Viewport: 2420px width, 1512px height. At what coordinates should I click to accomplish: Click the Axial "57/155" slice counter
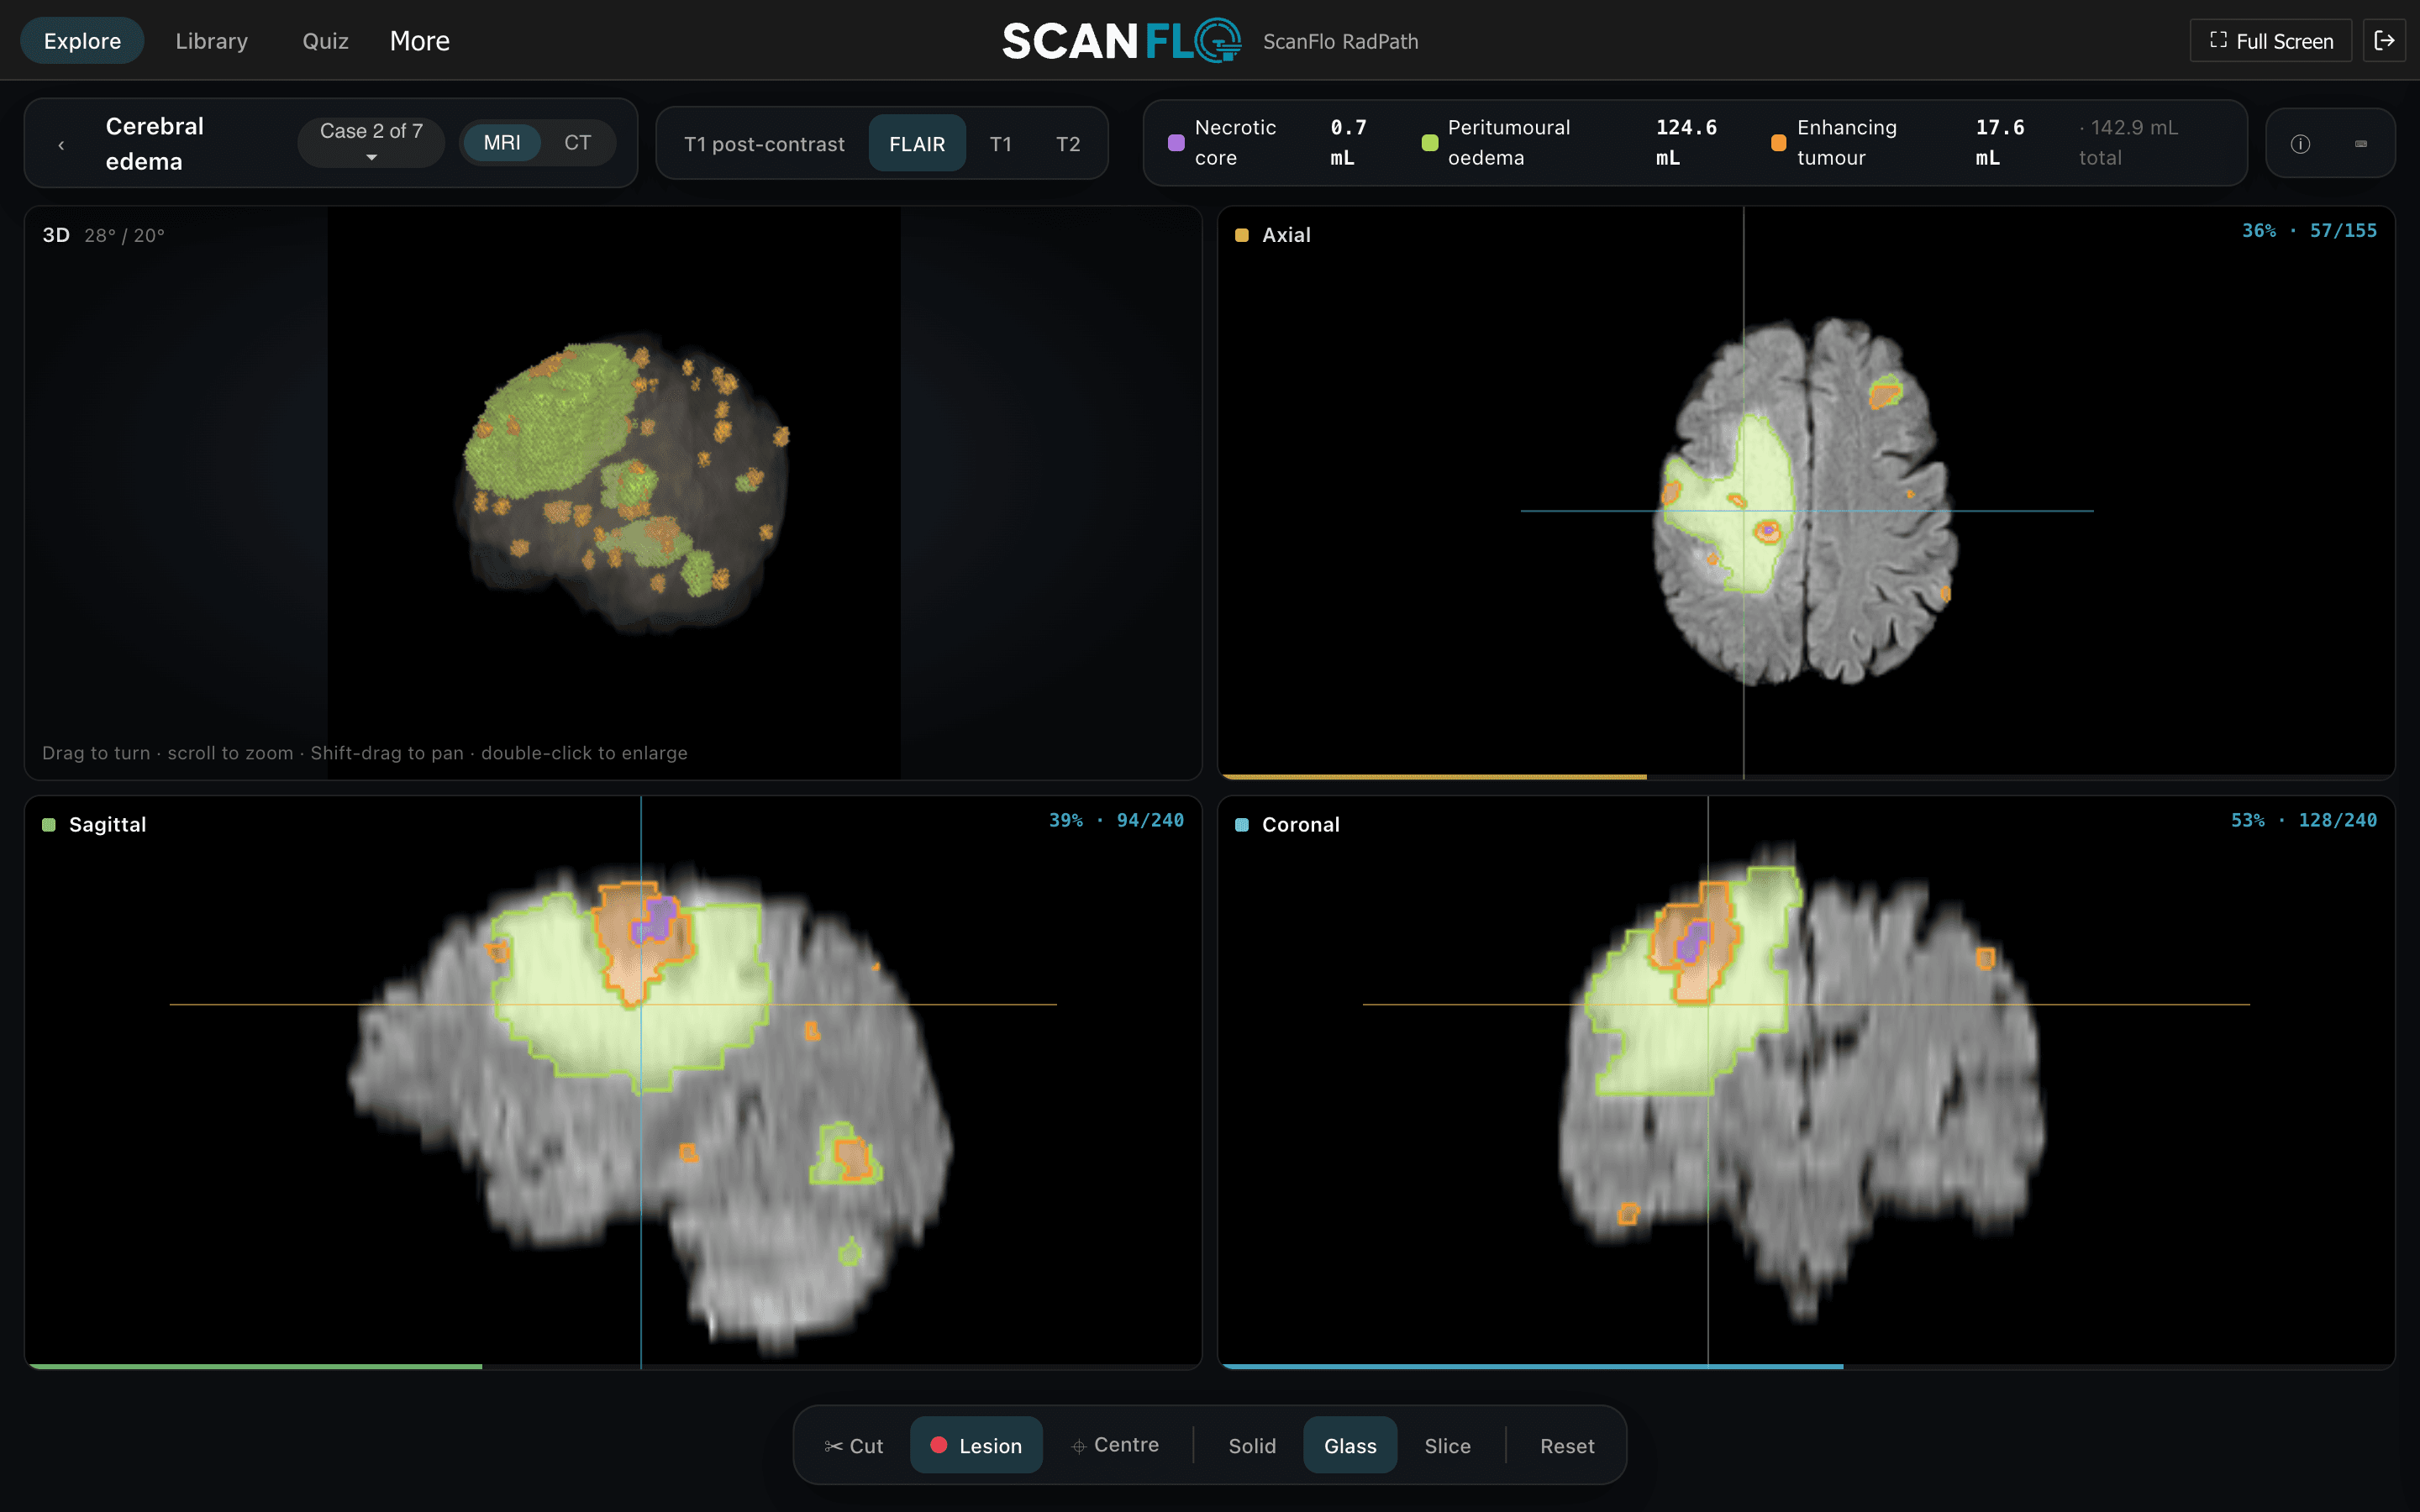[x=2343, y=231]
